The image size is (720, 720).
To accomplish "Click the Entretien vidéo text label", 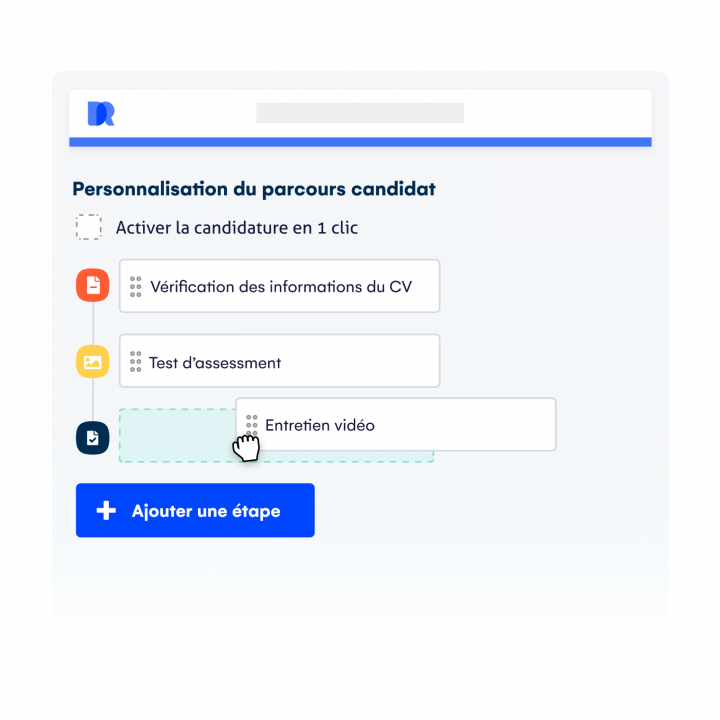I will tap(320, 425).
